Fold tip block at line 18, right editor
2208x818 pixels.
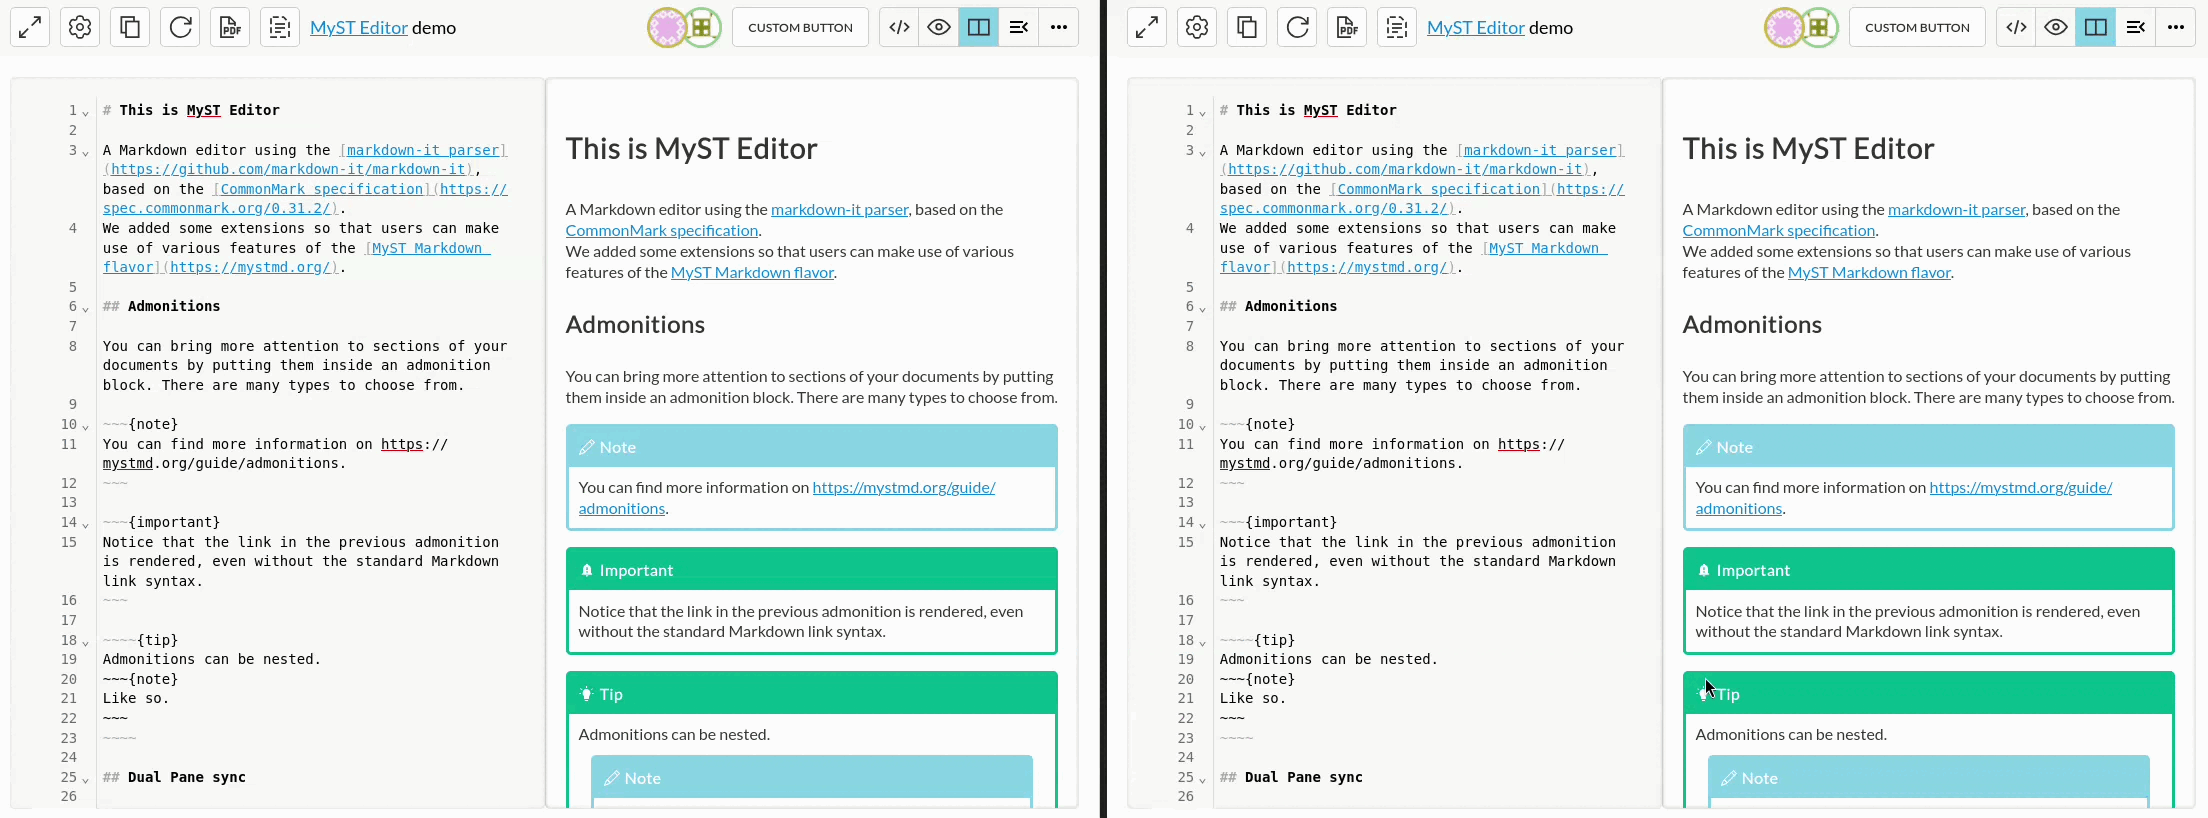point(1203,642)
